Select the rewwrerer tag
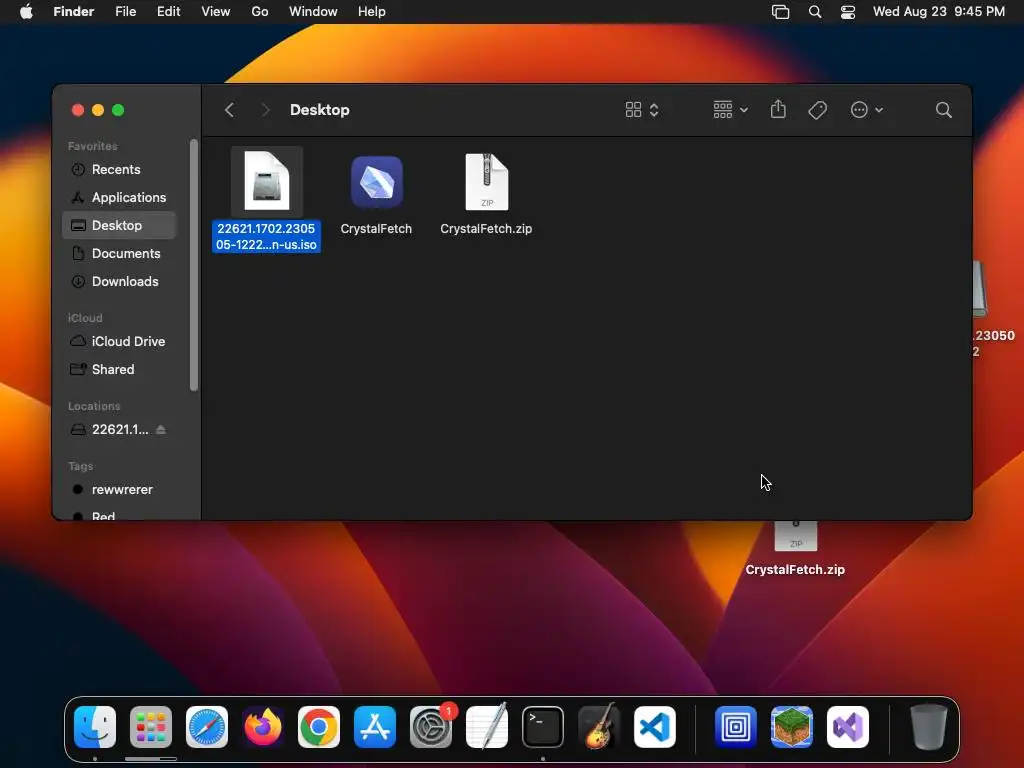Image resolution: width=1024 pixels, height=768 pixels. (119, 490)
